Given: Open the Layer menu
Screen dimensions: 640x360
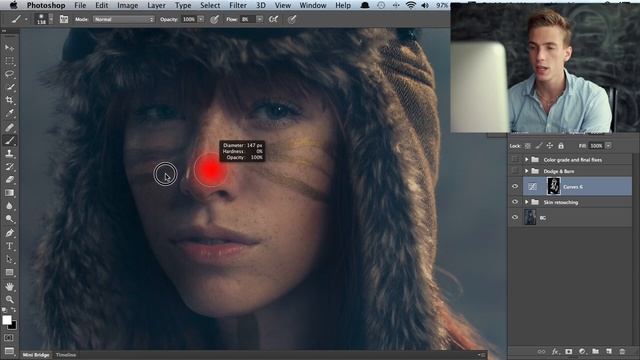Looking at the screenshot, I should 156,5.
